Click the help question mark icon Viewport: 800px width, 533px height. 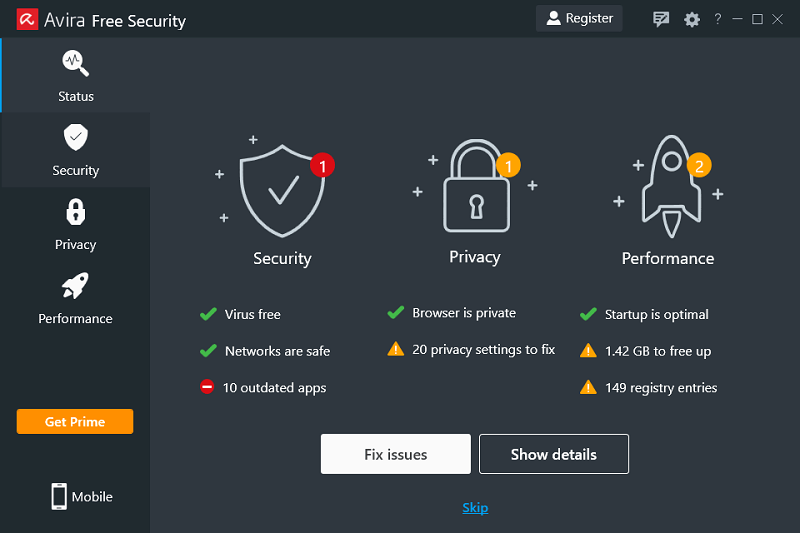(x=718, y=19)
